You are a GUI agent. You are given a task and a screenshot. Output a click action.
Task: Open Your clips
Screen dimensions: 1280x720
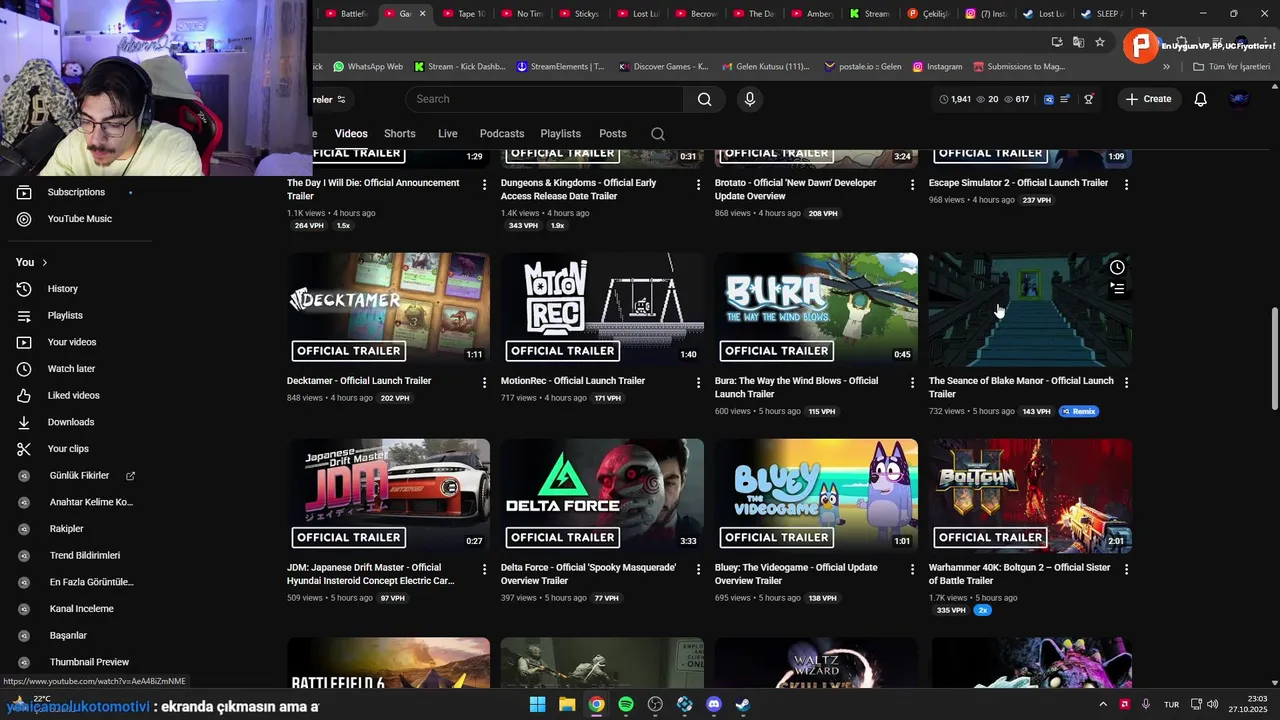[68, 449]
